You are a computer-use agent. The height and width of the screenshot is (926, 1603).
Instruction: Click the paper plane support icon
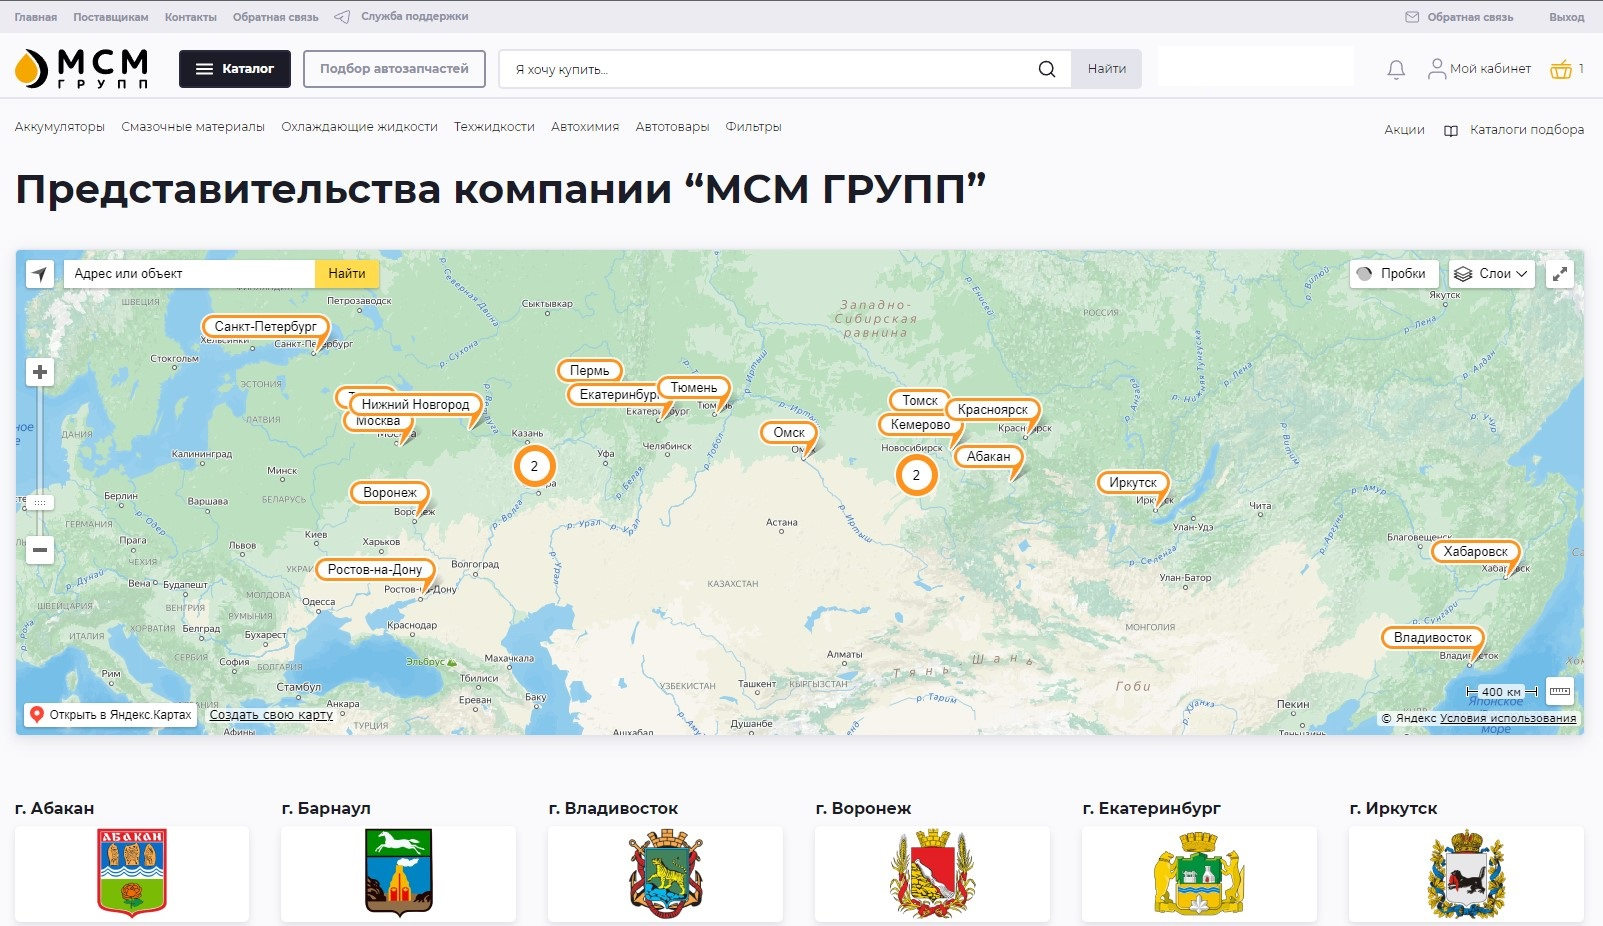[342, 17]
